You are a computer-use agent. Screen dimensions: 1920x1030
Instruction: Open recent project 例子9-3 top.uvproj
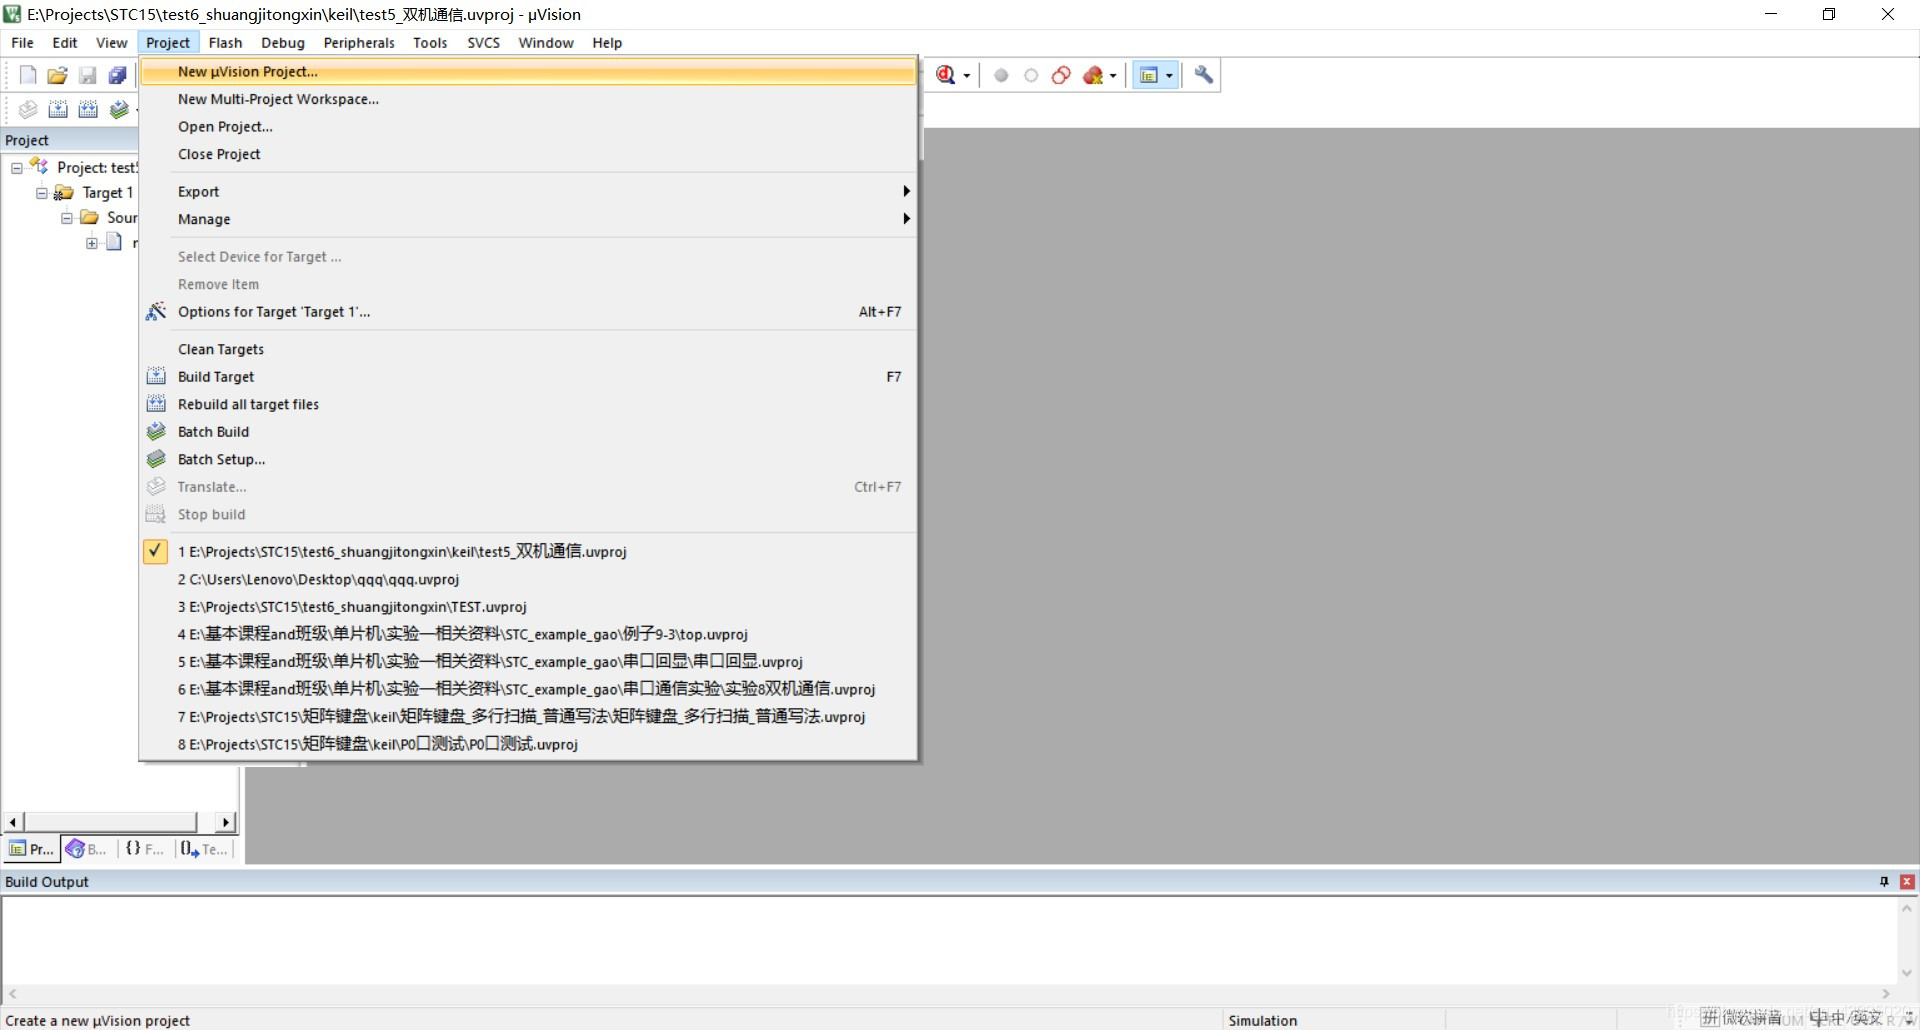pyautogui.click(x=528, y=634)
